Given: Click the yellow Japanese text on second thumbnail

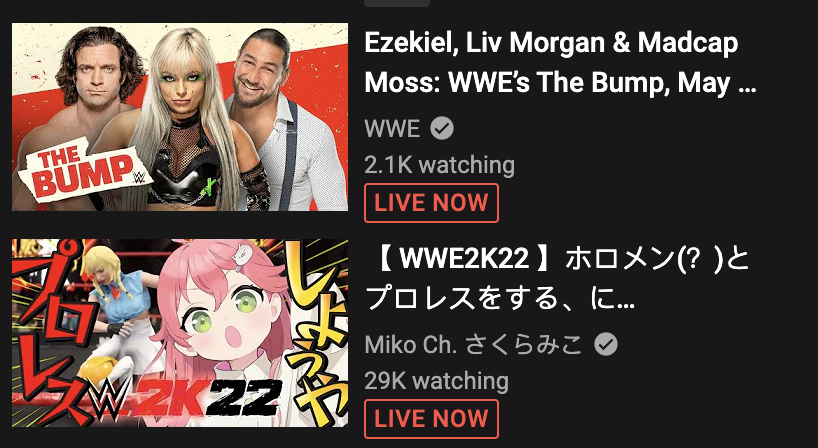Looking at the screenshot, I should 316,329.
